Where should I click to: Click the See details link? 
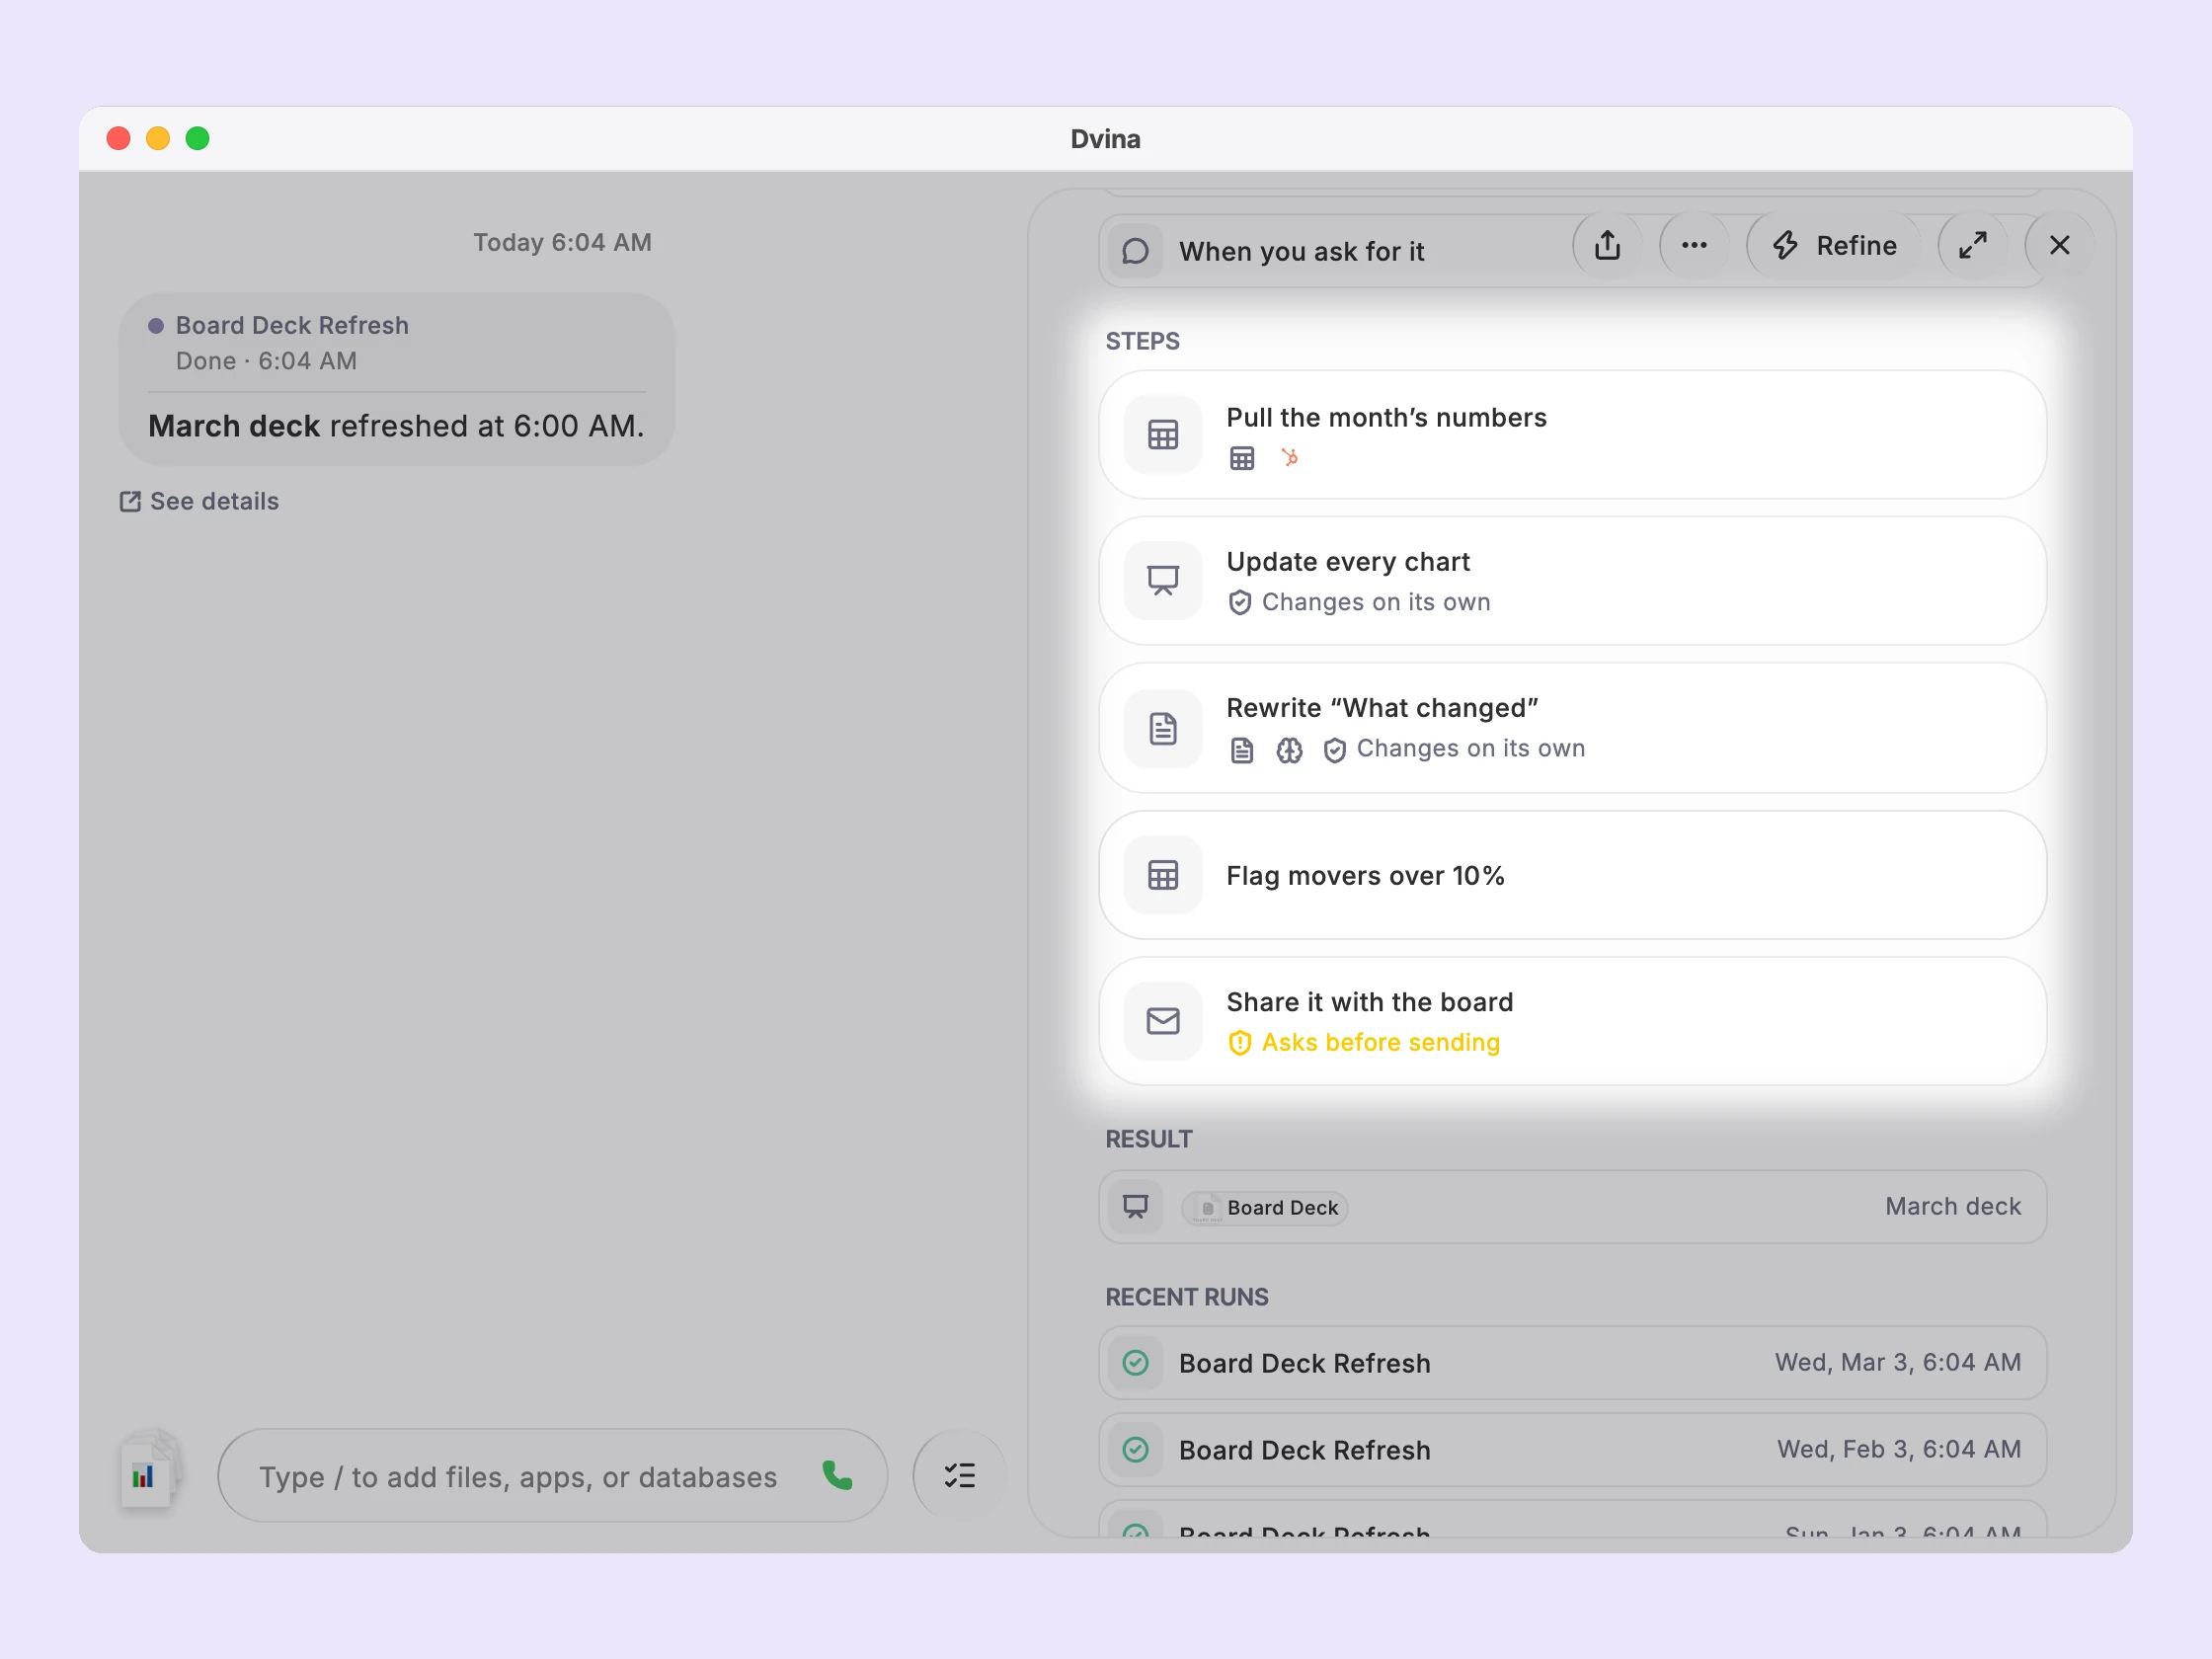[199, 501]
